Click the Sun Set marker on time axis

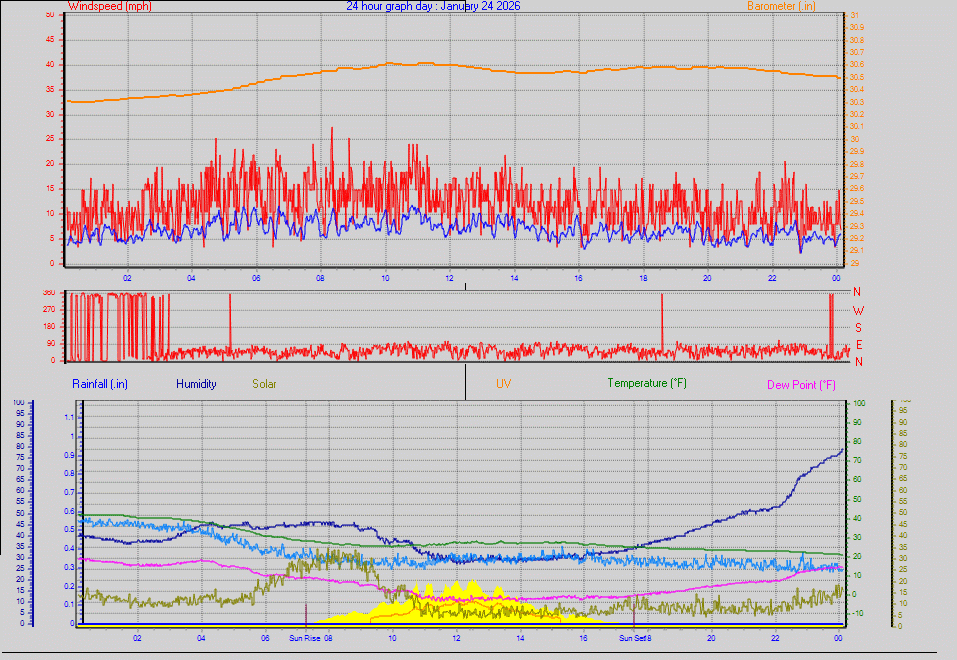coord(632,637)
